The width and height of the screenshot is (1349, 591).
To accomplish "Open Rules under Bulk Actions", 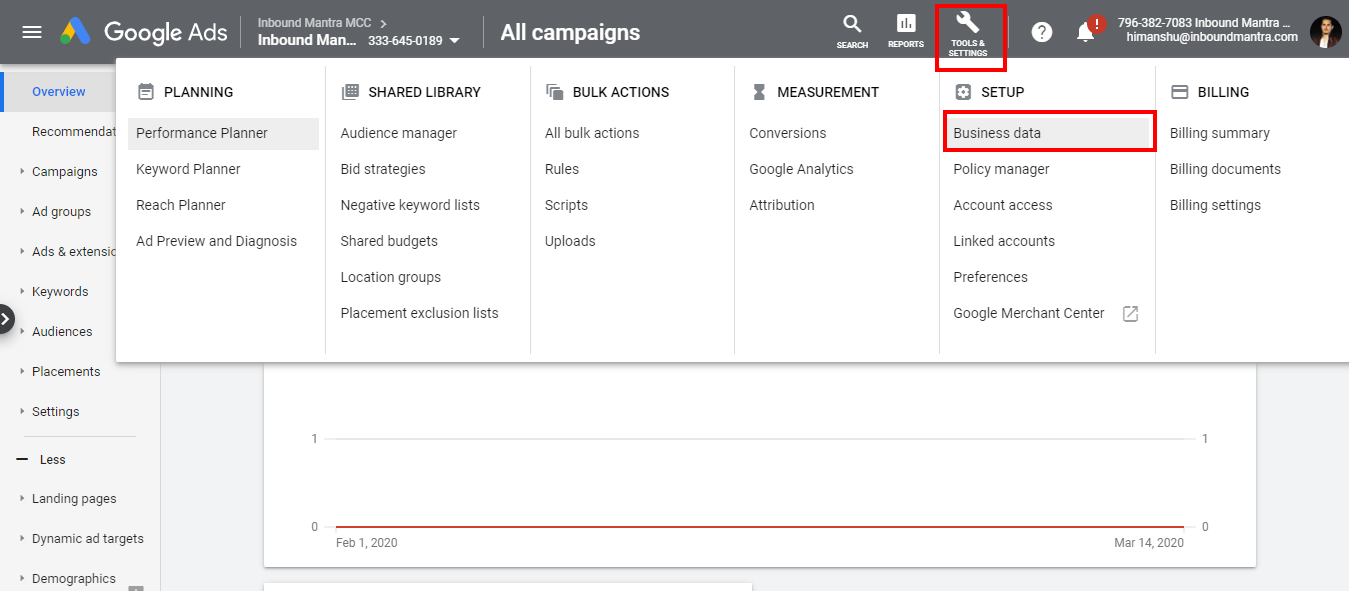I will pos(562,169).
